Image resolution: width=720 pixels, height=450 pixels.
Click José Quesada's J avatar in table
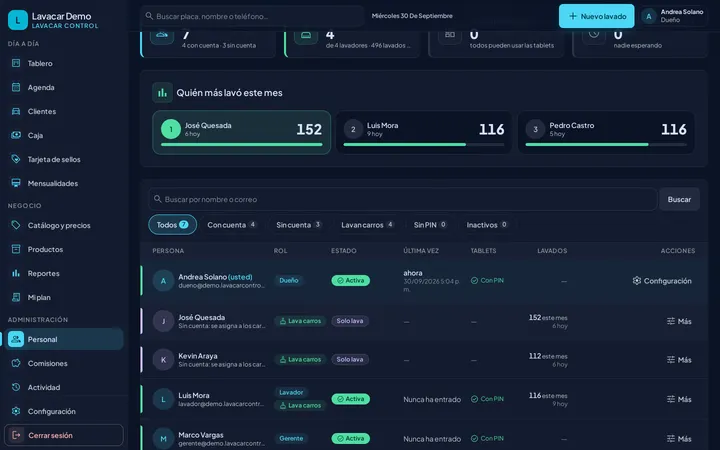(163, 321)
